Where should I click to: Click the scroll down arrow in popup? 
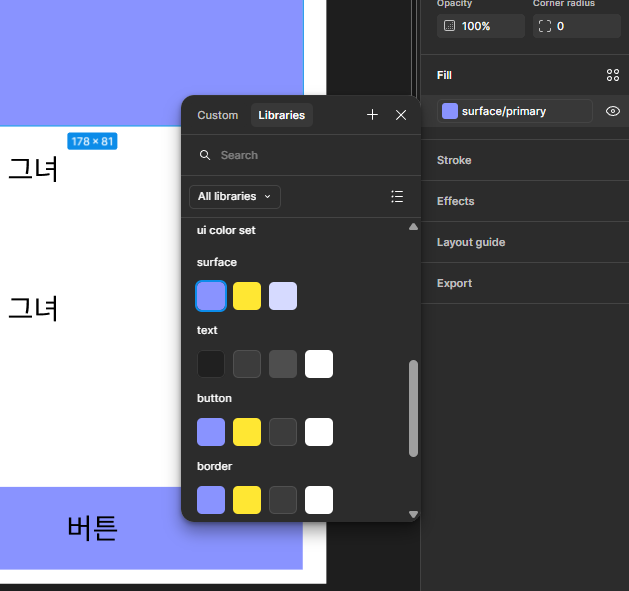[413, 514]
